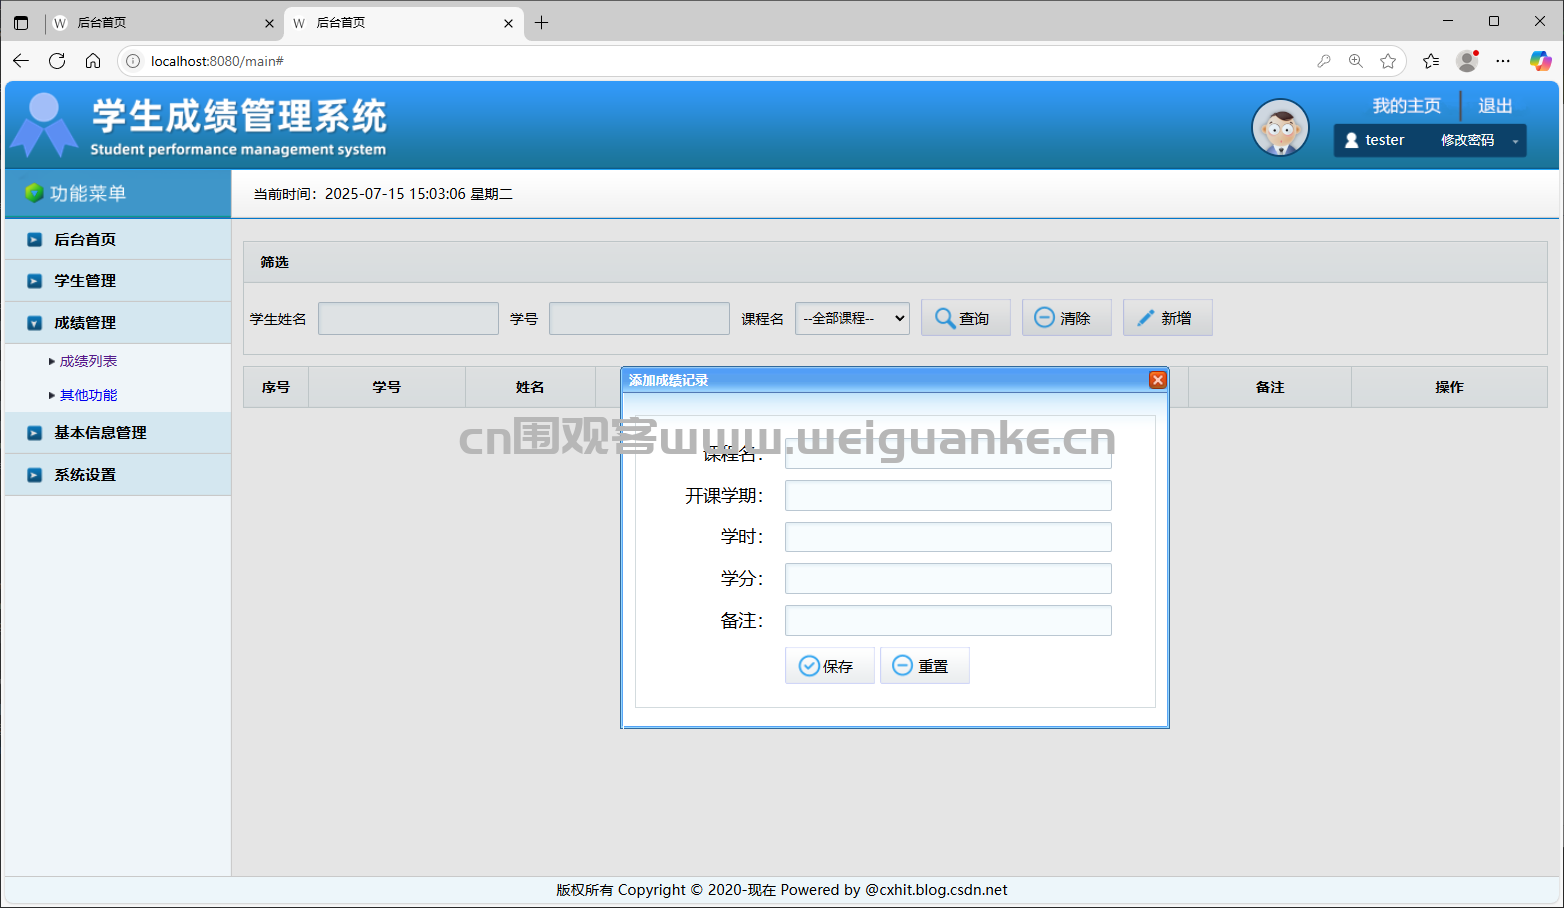Add this page to favorites star
The image size is (1564, 908).
pyautogui.click(x=1388, y=61)
